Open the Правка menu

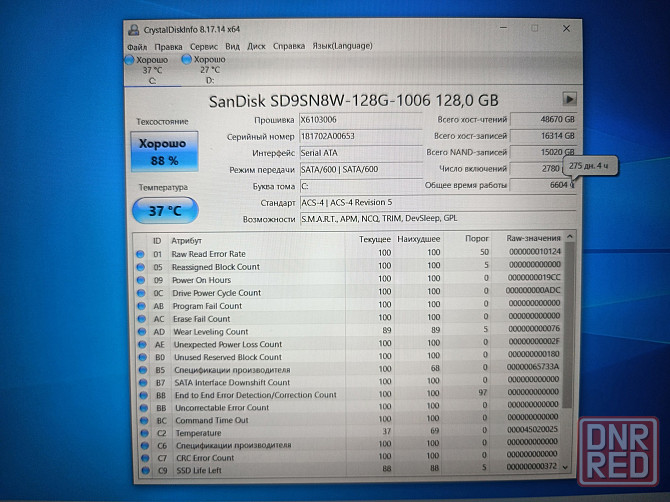168,47
